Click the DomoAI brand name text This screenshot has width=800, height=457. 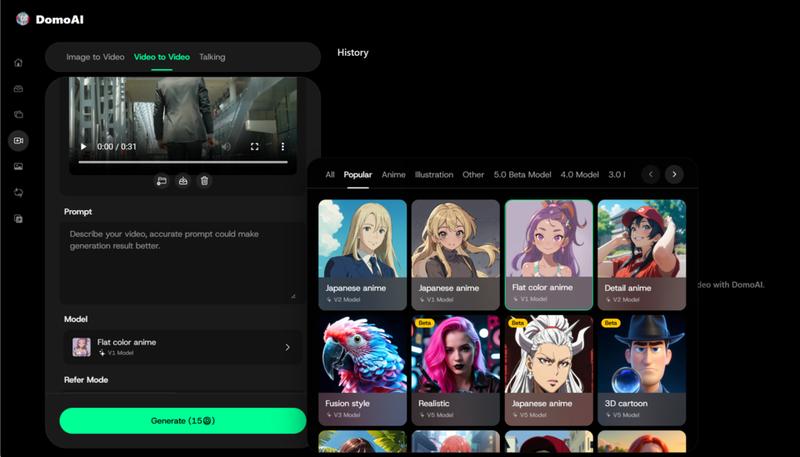click(60, 19)
